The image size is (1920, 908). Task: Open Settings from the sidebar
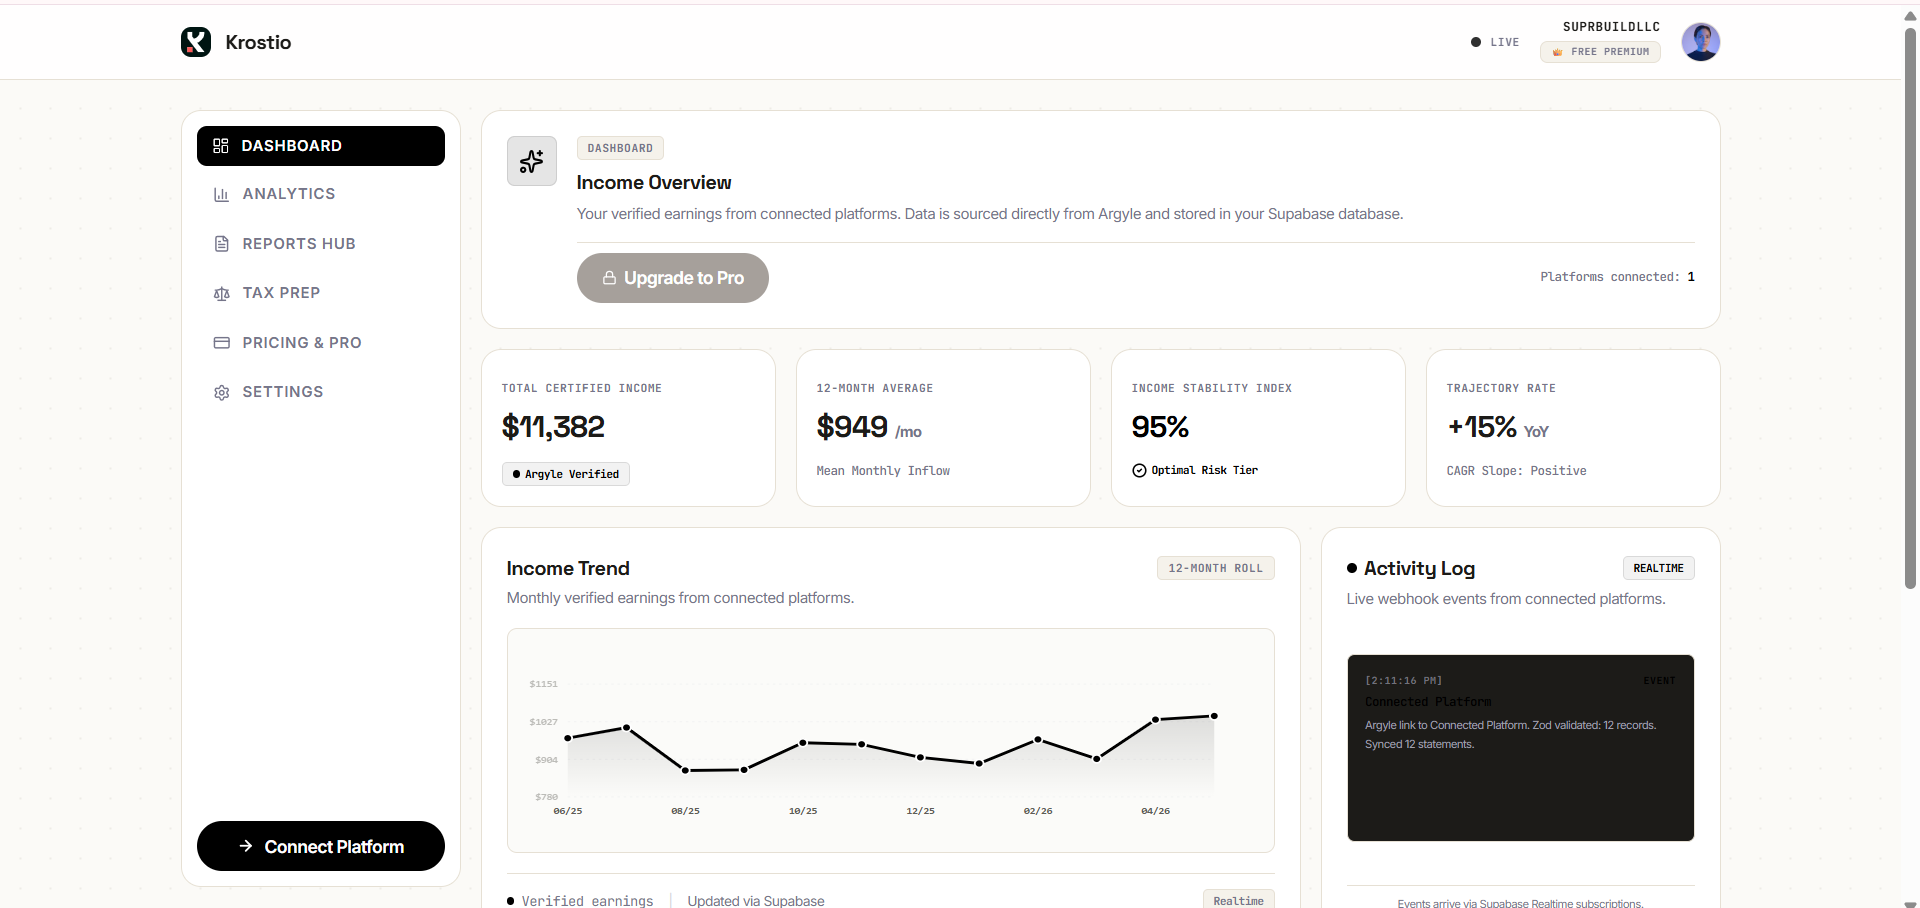pyautogui.click(x=321, y=392)
